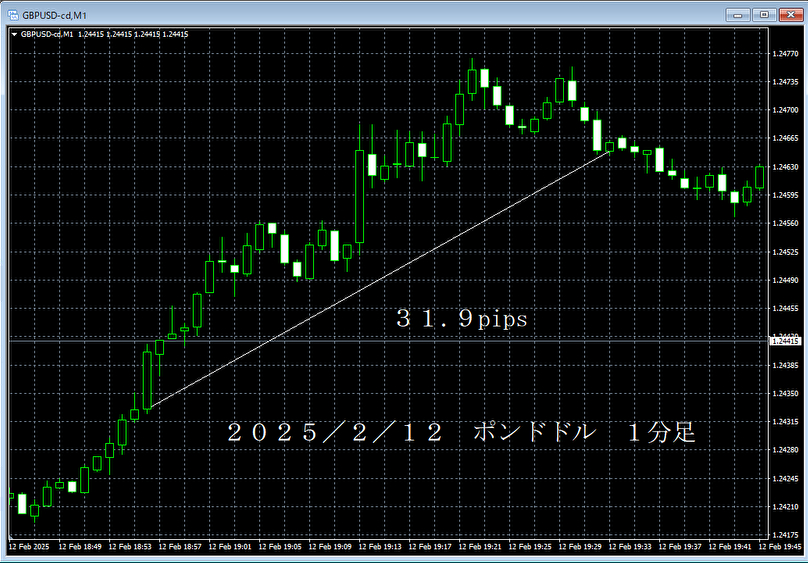Click the 1.24175 price scale label
808x563 pixels.
[x=786, y=507]
